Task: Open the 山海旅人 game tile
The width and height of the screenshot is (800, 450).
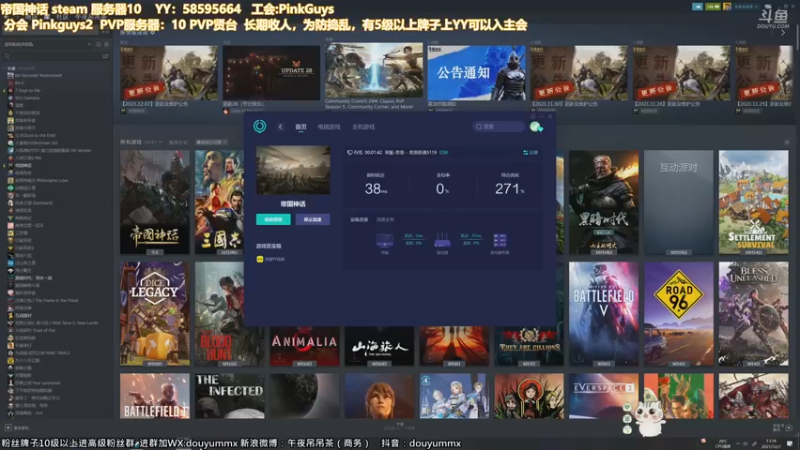Action: click(379, 346)
